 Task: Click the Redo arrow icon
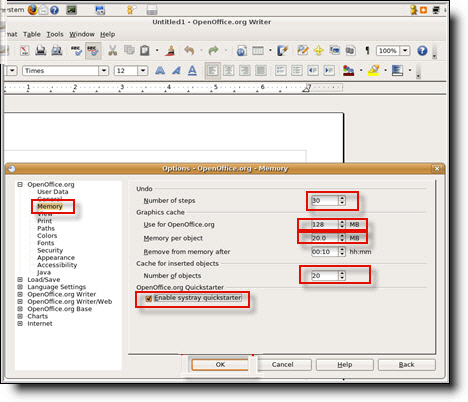click(213, 51)
